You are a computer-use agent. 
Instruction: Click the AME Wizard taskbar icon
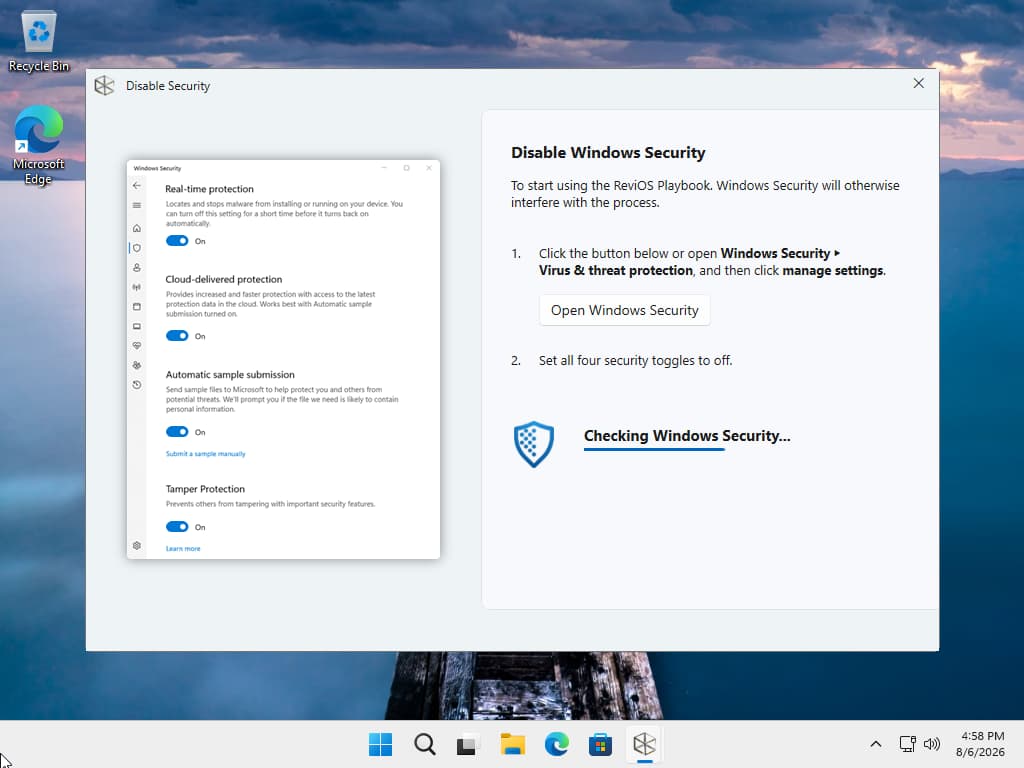tap(644, 744)
